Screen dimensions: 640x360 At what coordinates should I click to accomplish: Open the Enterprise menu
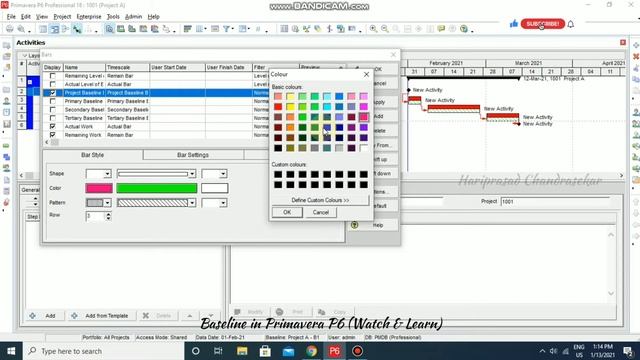89,17
